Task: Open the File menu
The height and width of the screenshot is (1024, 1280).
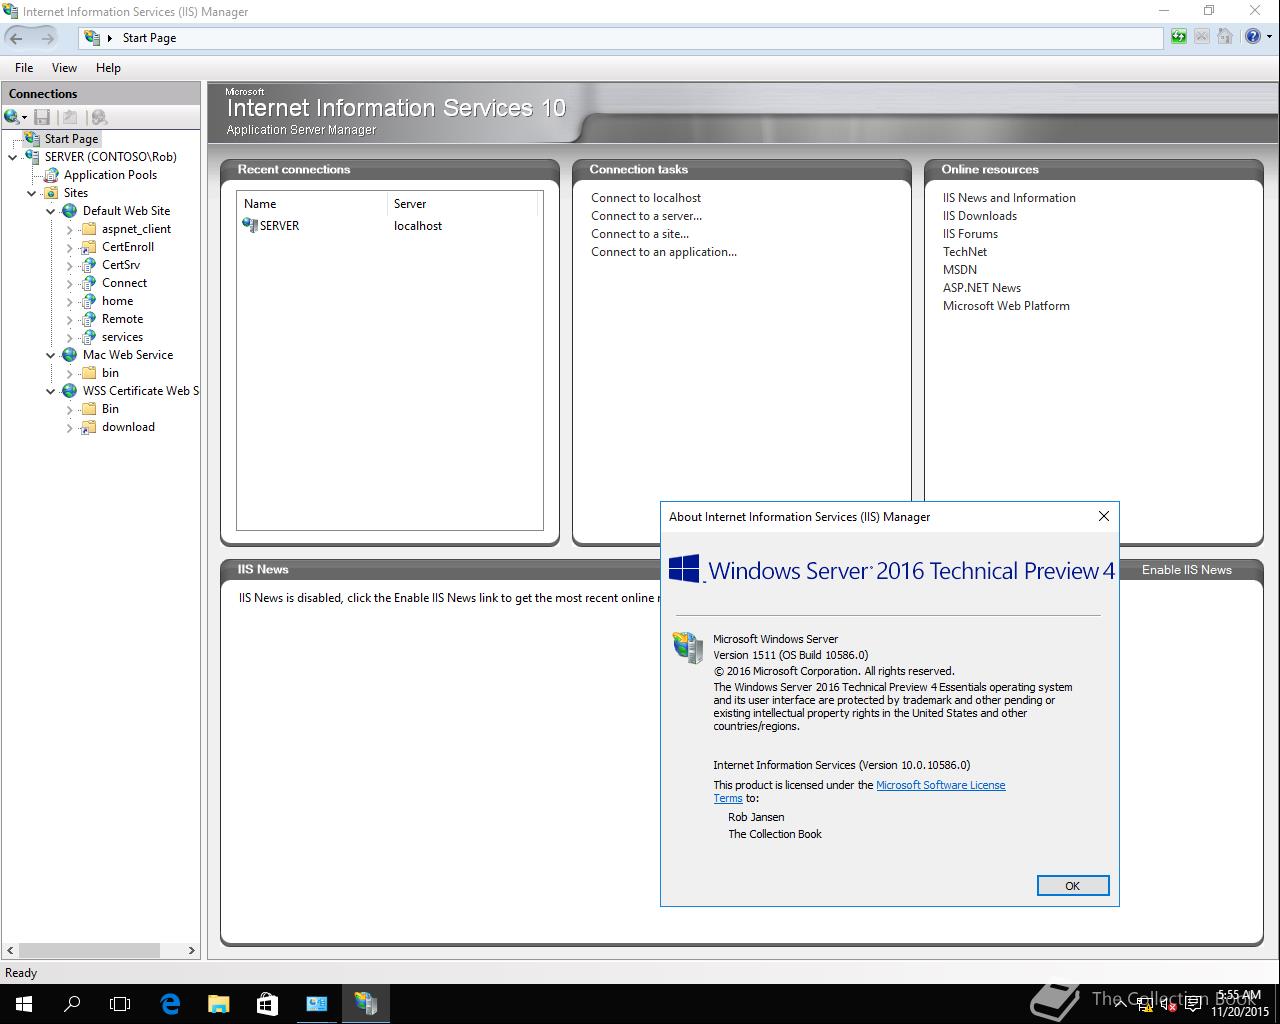Action: pos(24,68)
